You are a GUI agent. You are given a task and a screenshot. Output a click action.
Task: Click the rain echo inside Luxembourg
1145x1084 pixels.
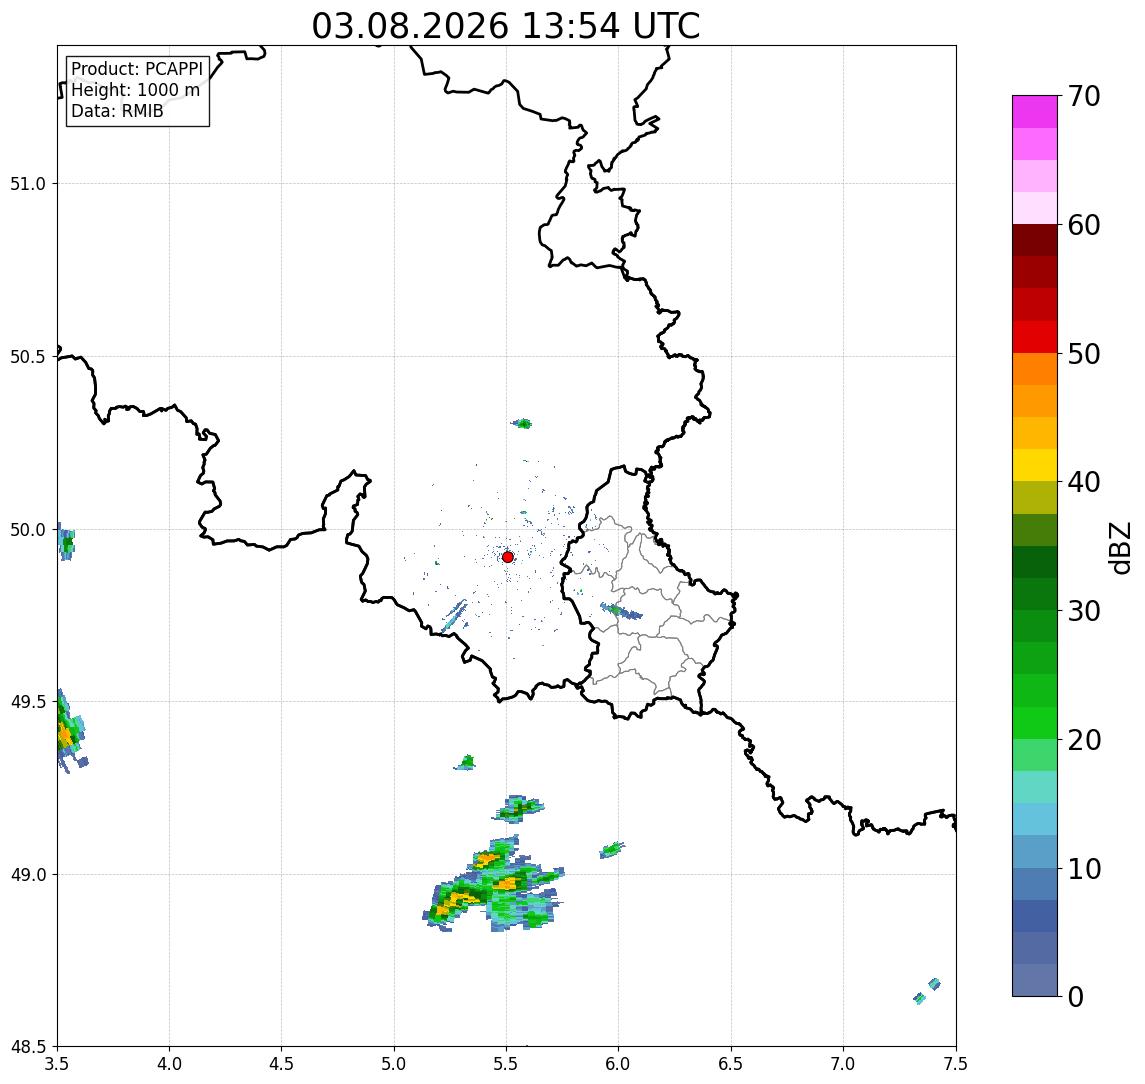pos(621,611)
